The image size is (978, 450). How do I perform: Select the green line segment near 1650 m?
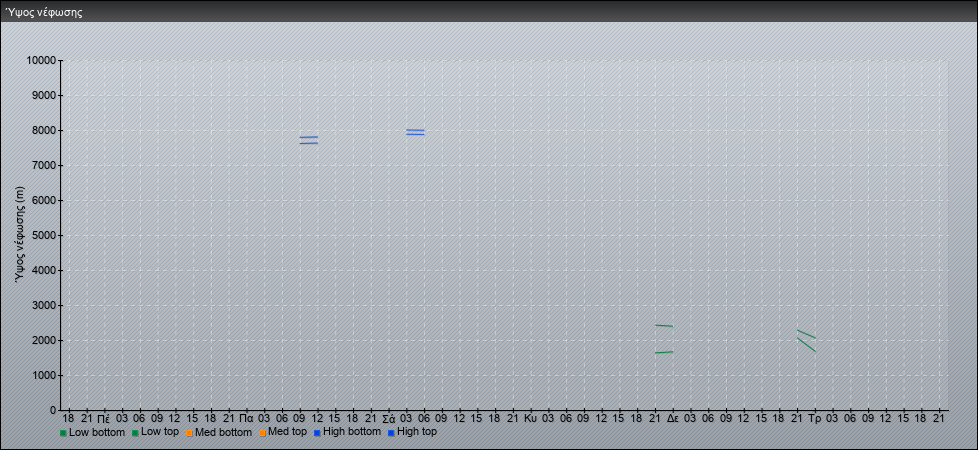(x=664, y=352)
